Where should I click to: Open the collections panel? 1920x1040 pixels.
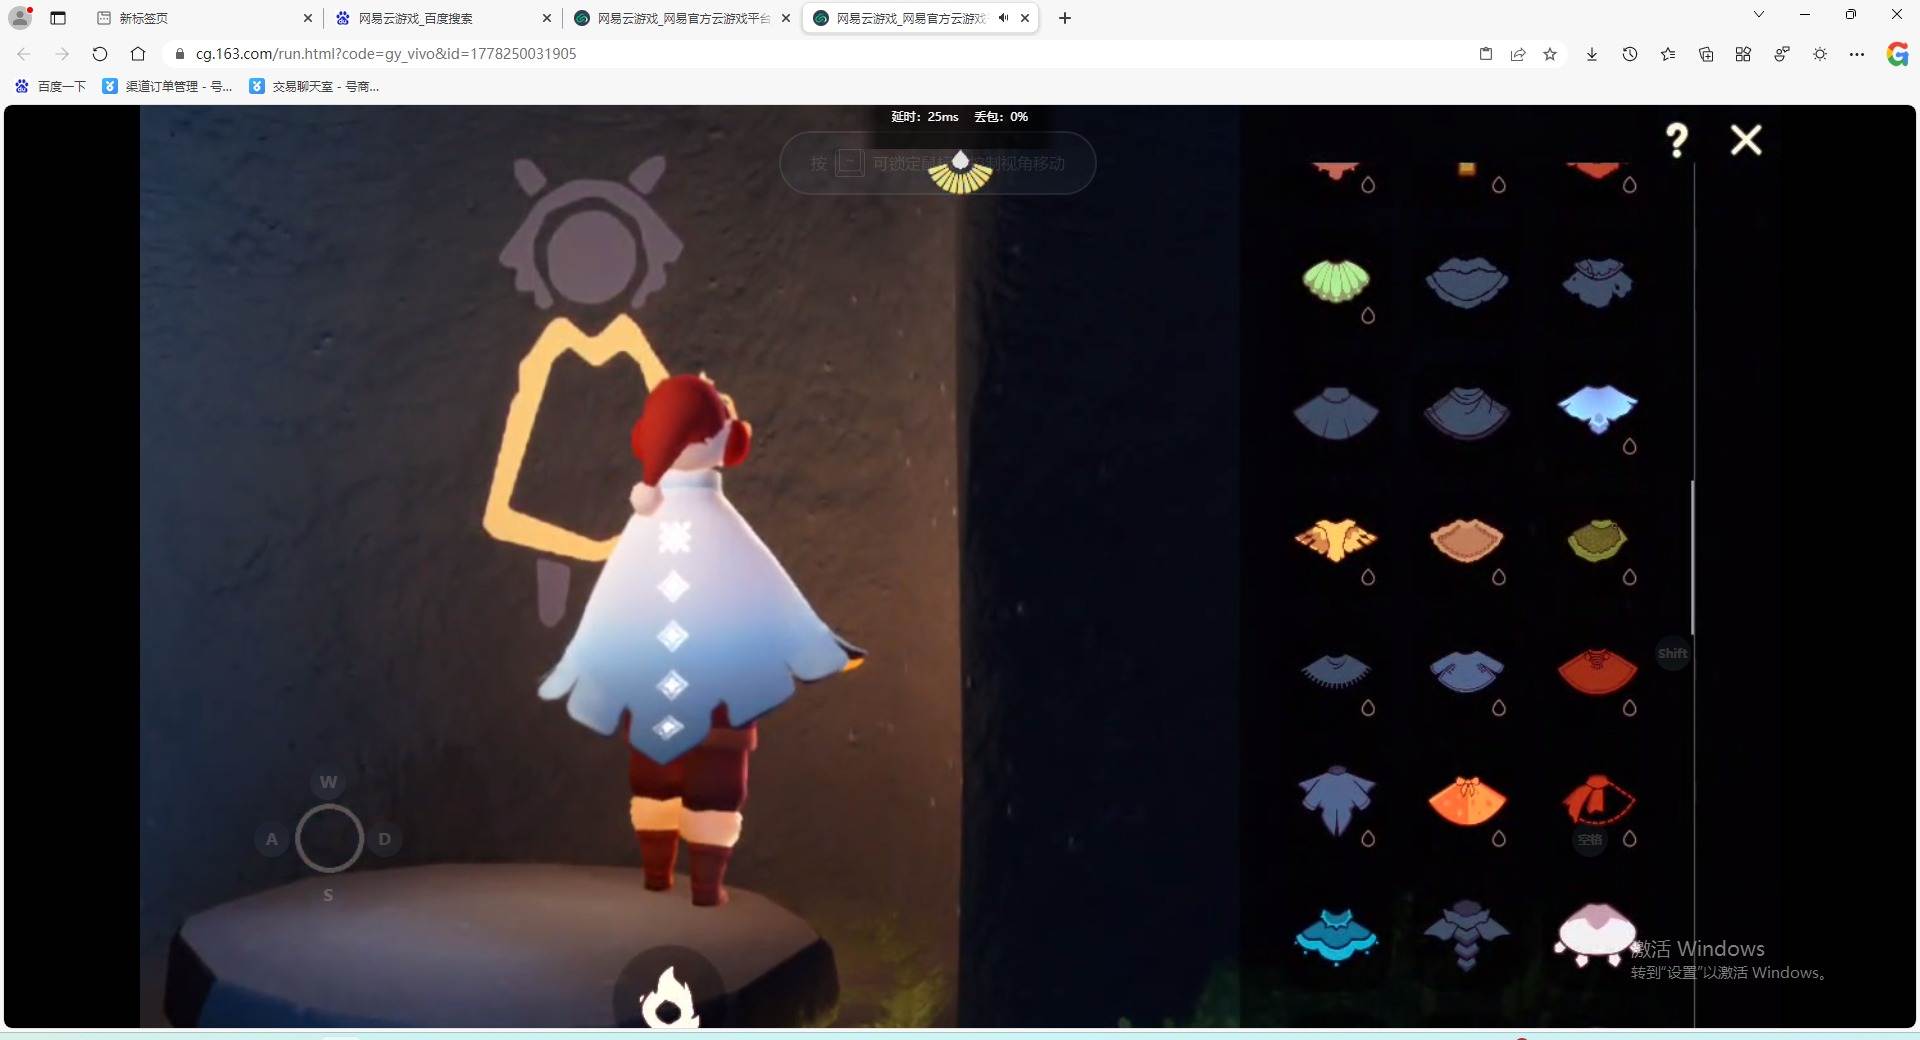(1706, 54)
